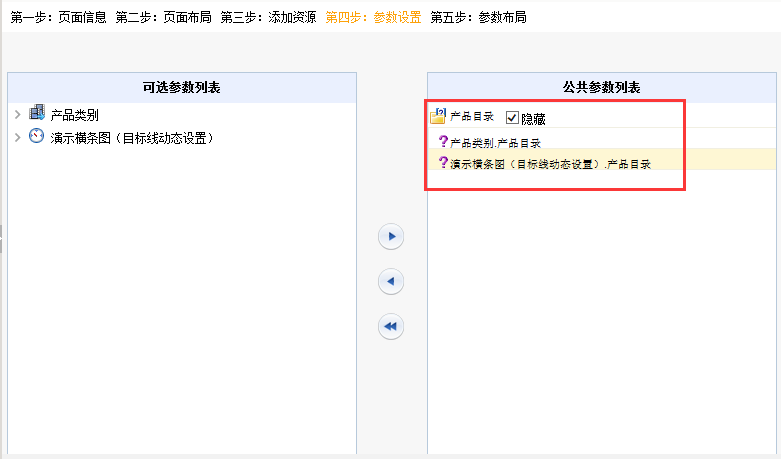The height and width of the screenshot is (459, 781).
Task: Go to 第五步：参数布局 step
Action: (x=479, y=17)
